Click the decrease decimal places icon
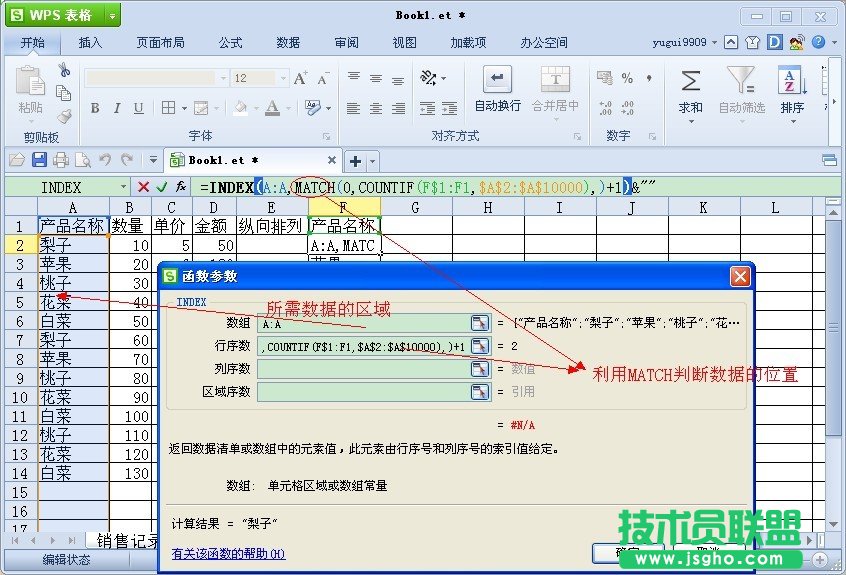This screenshot has height=575, width=846. point(627,108)
